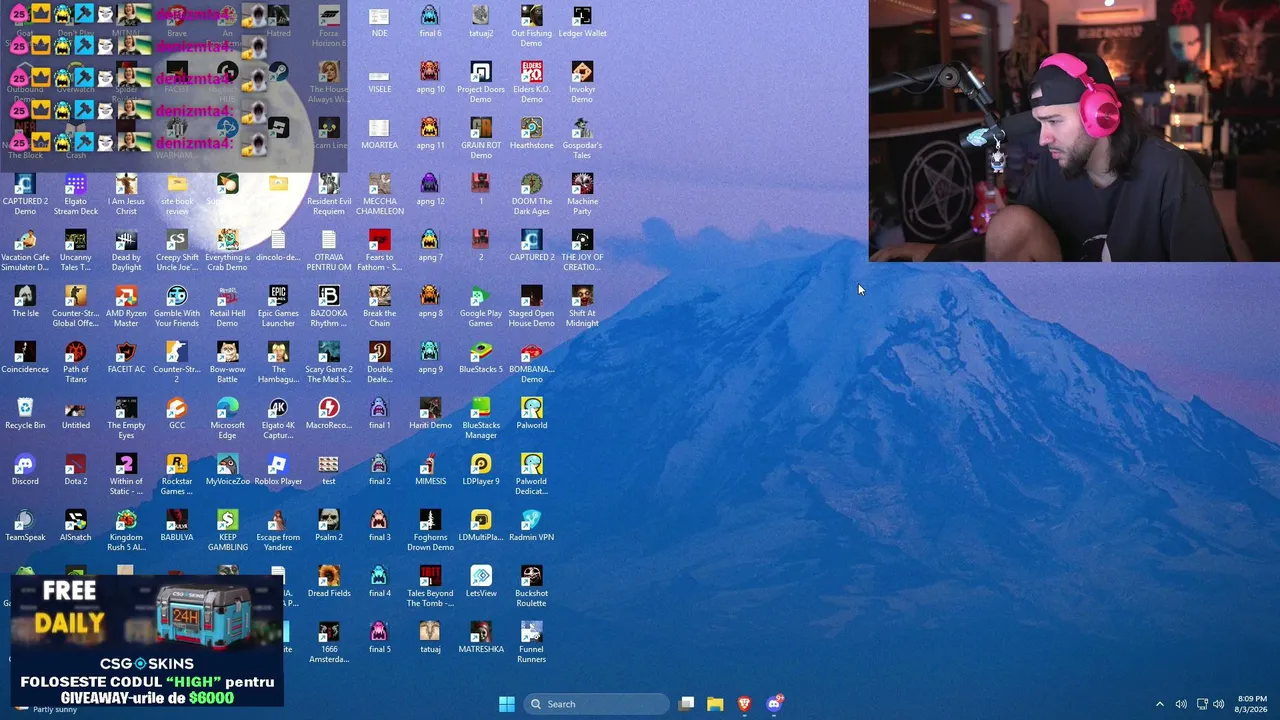Select the LetsView desktop icon
1280x720 pixels.
[481, 582]
